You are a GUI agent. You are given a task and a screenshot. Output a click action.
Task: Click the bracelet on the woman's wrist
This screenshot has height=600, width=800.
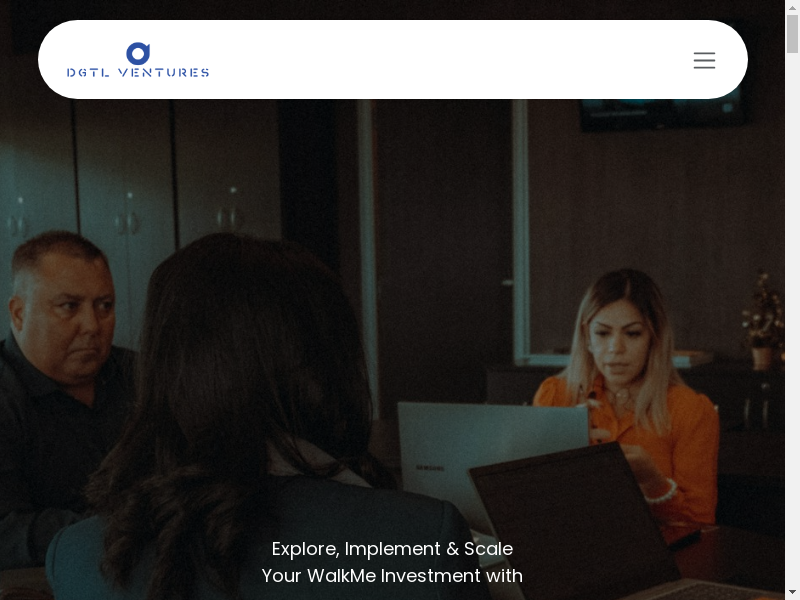pos(661,490)
